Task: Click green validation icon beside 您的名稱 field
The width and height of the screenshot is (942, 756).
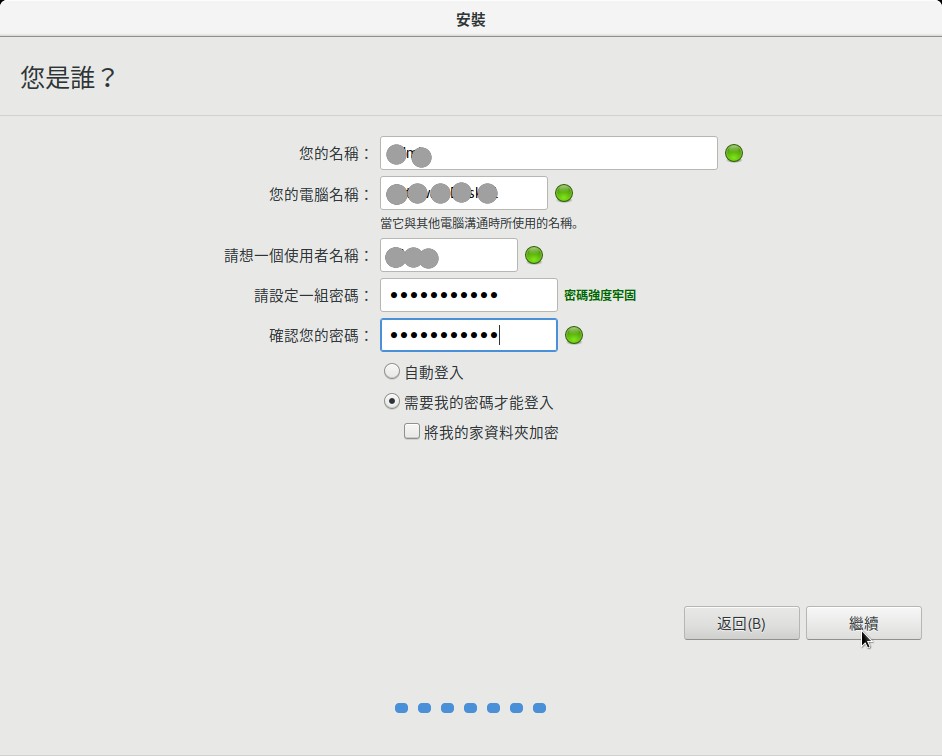Action: [734, 153]
